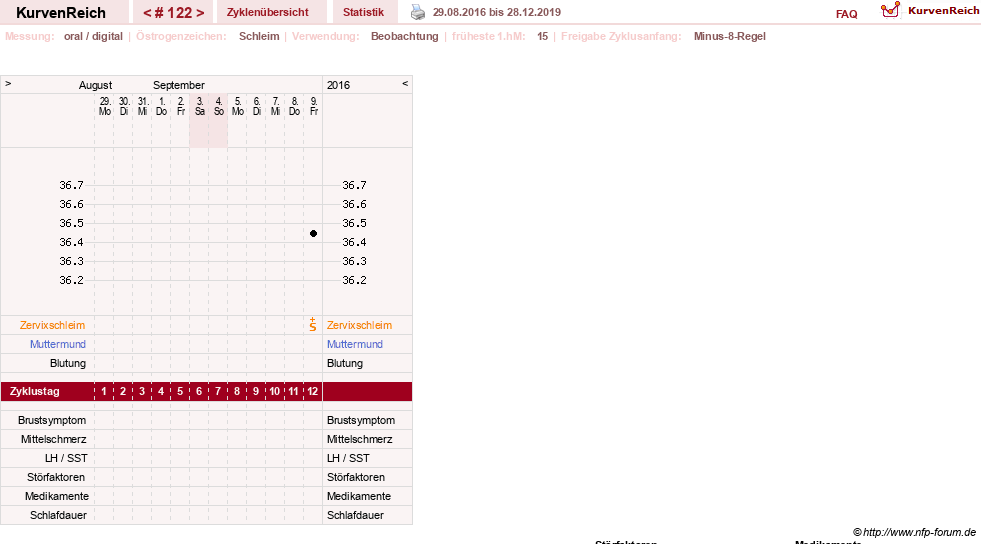Image resolution: width=981 pixels, height=544 pixels.
Task: Open the Statistik tab
Action: 363,12
